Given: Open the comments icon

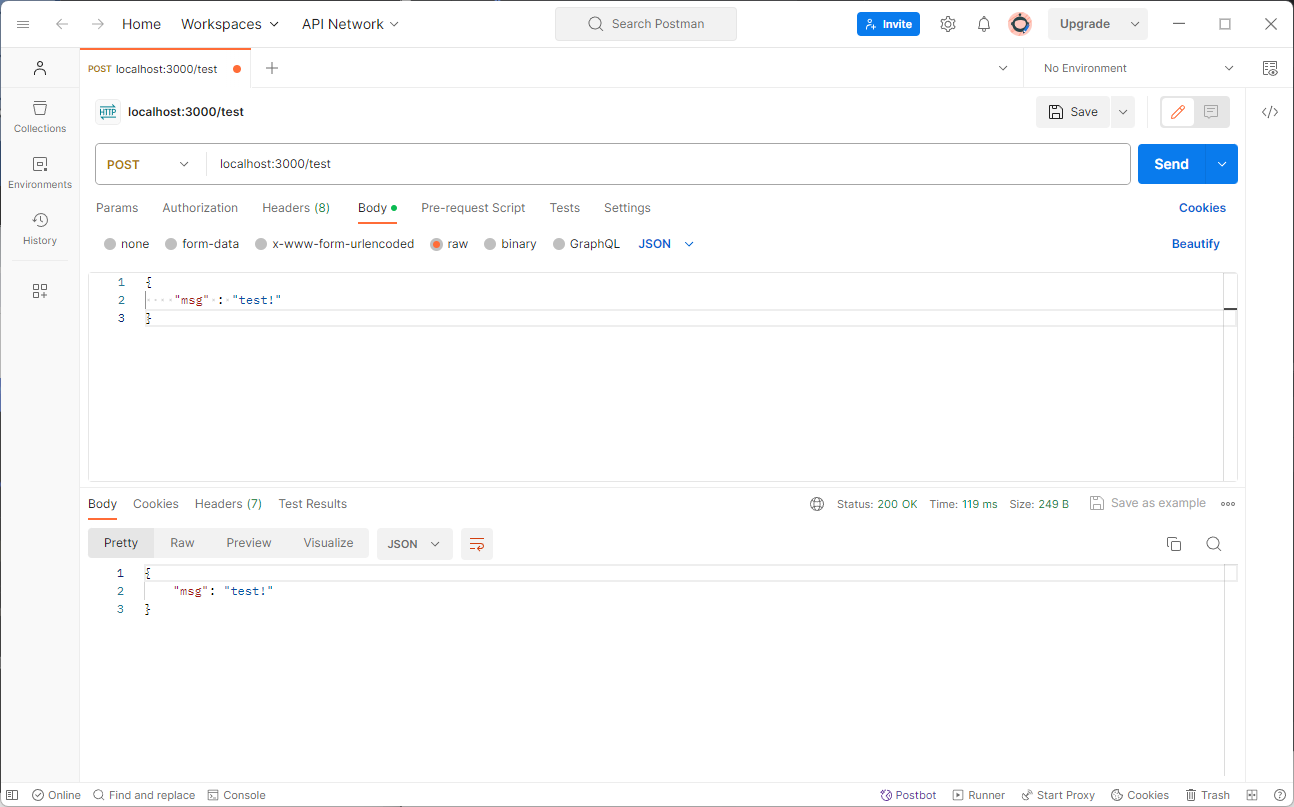Looking at the screenshot, I should point(1211,112).
